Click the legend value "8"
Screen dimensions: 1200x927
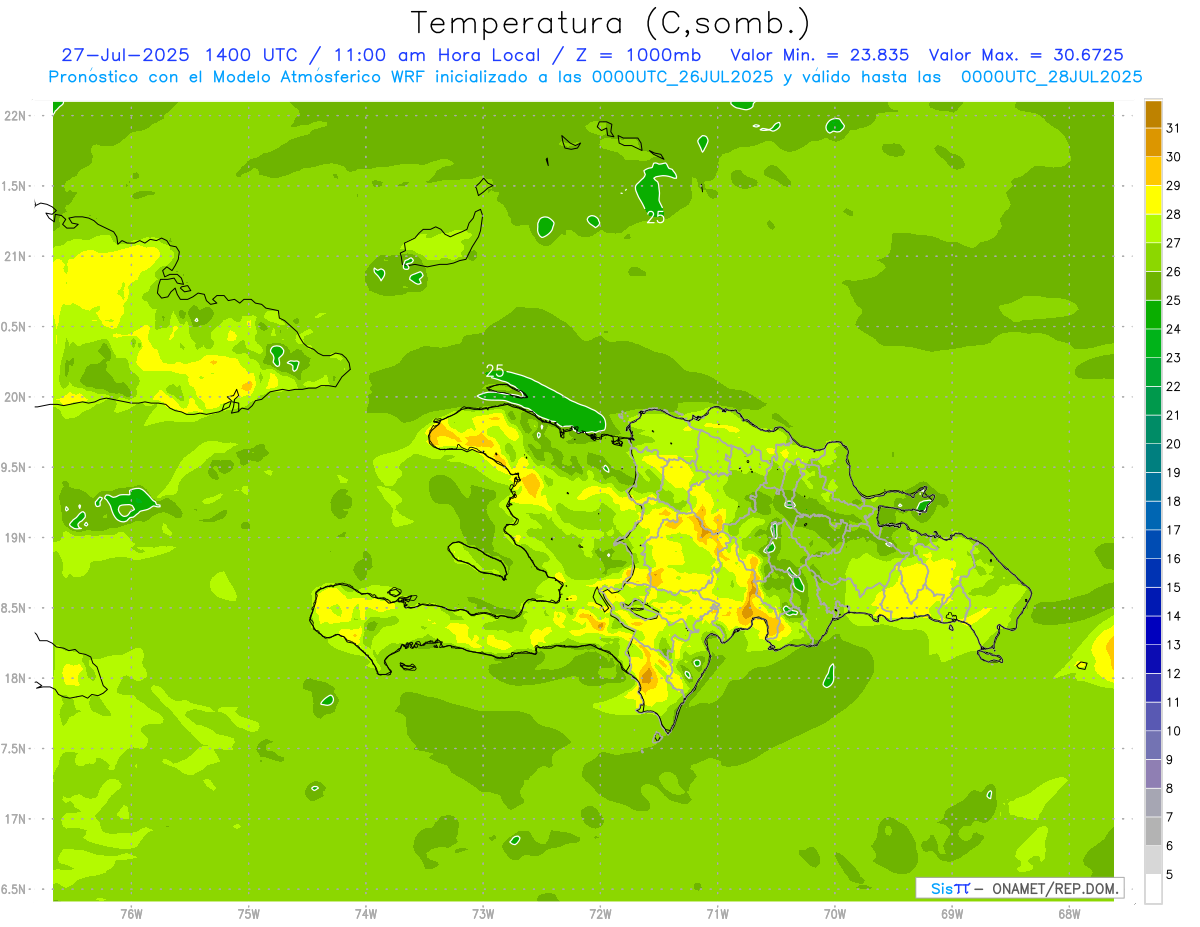coord(1170,788)
